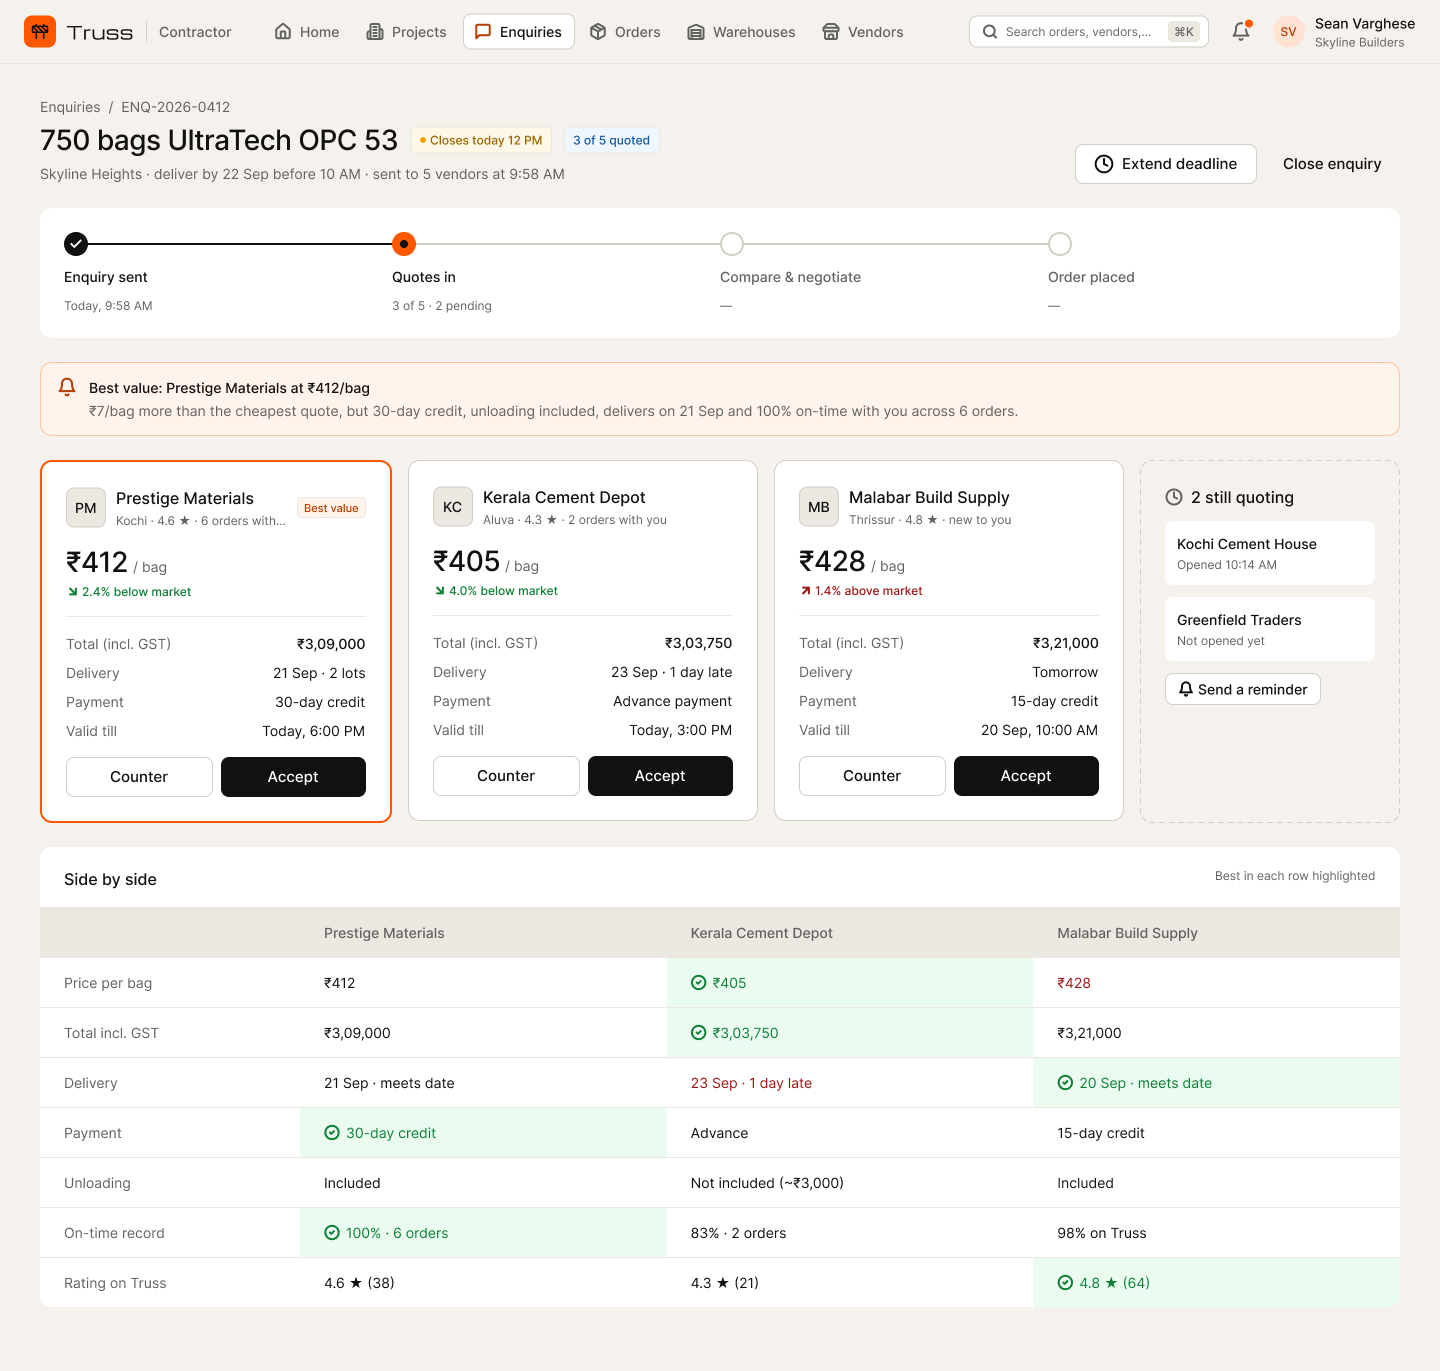1440x1371 pixels.
Task: Focus the search orders and vendors field
Action: [1089, 32]
